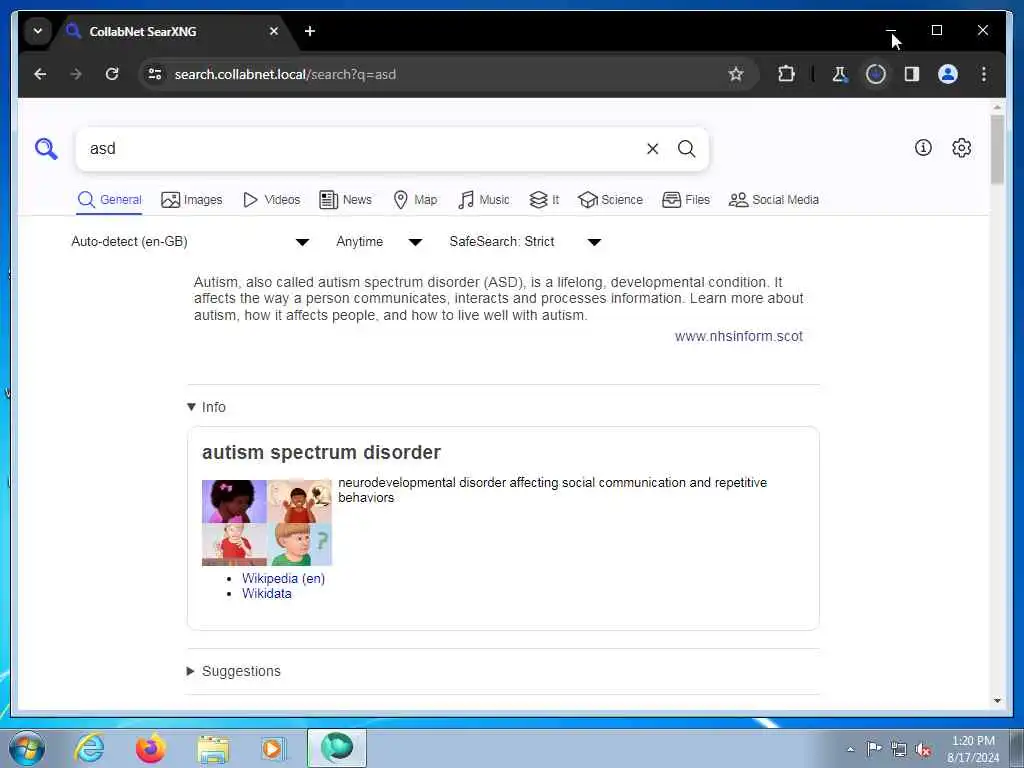Image resolution: width=1024 pixels, height=768 pixels.
Task: Launch Firefox from taskbar
Action: pos(151,748)
